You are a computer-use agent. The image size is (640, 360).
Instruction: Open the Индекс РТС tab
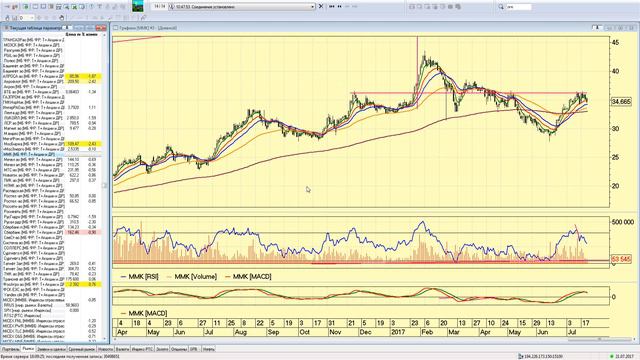coord(142,349)
